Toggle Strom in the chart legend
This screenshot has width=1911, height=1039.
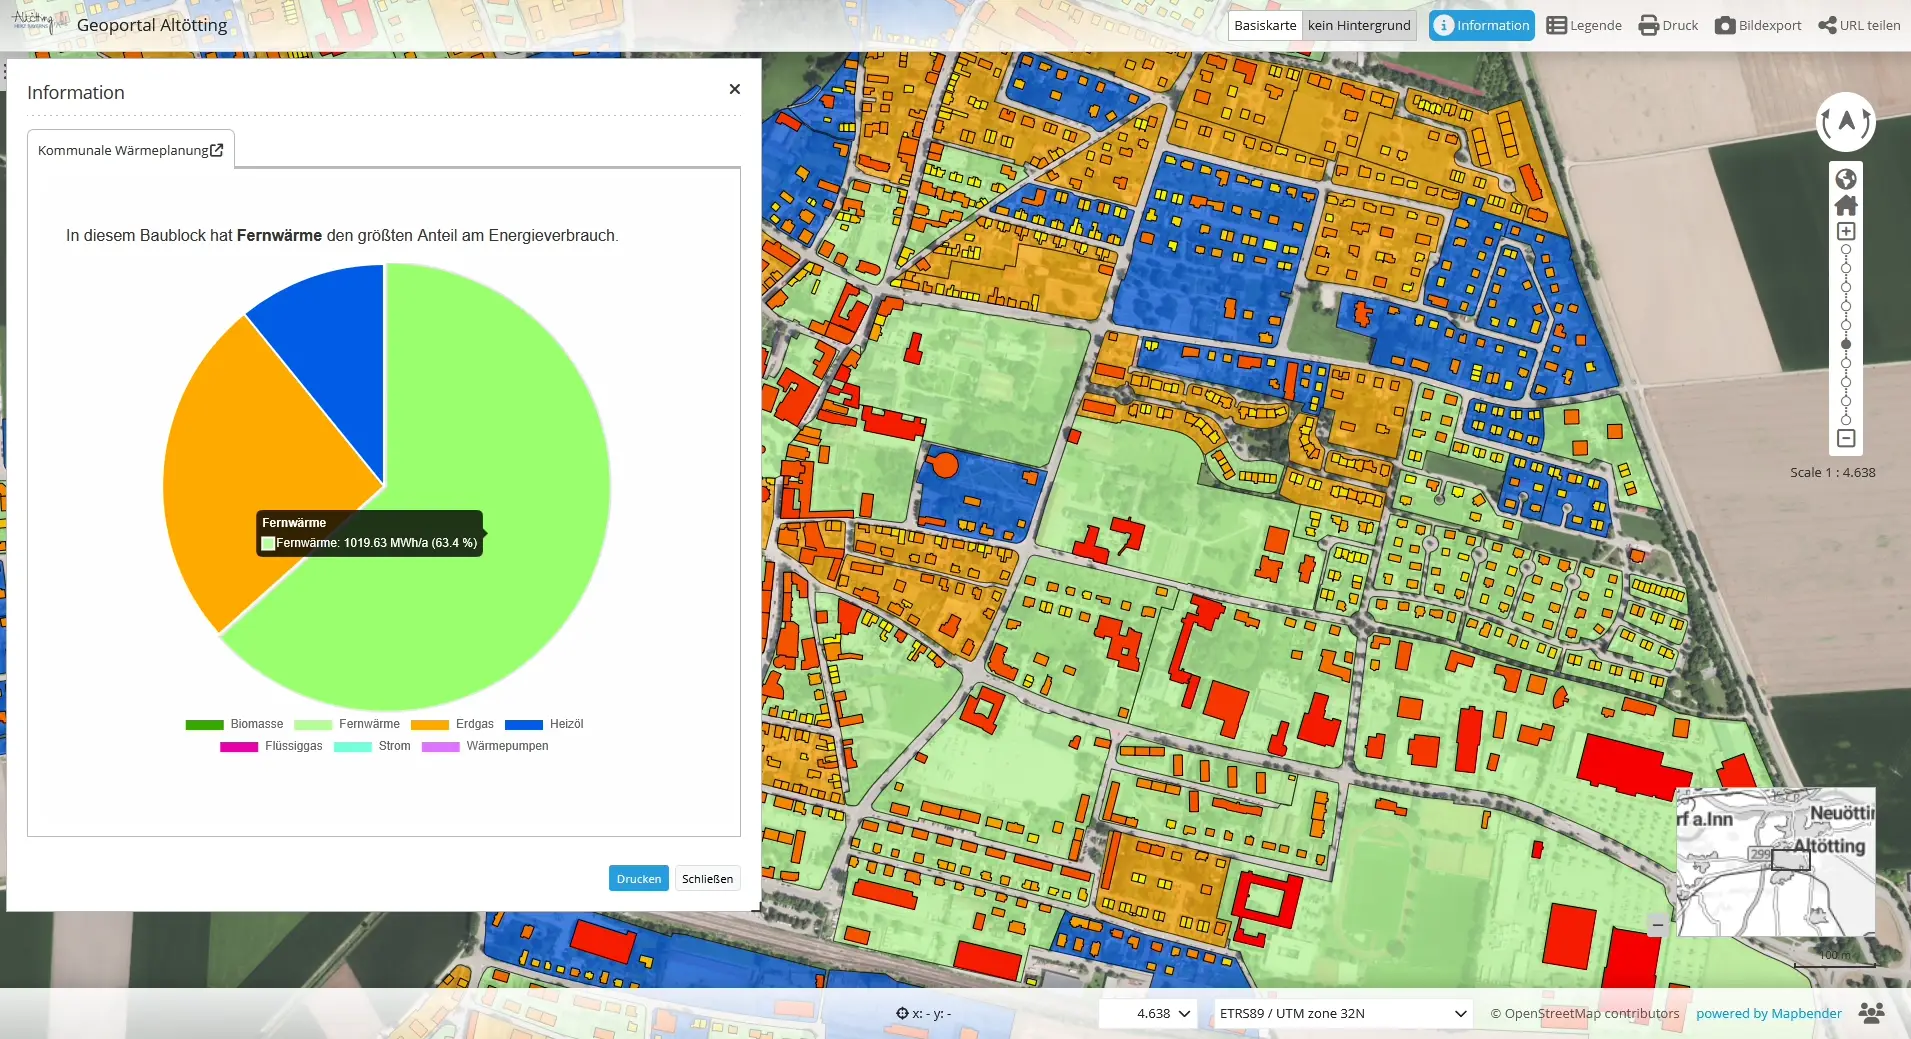(x=372, y=746)
